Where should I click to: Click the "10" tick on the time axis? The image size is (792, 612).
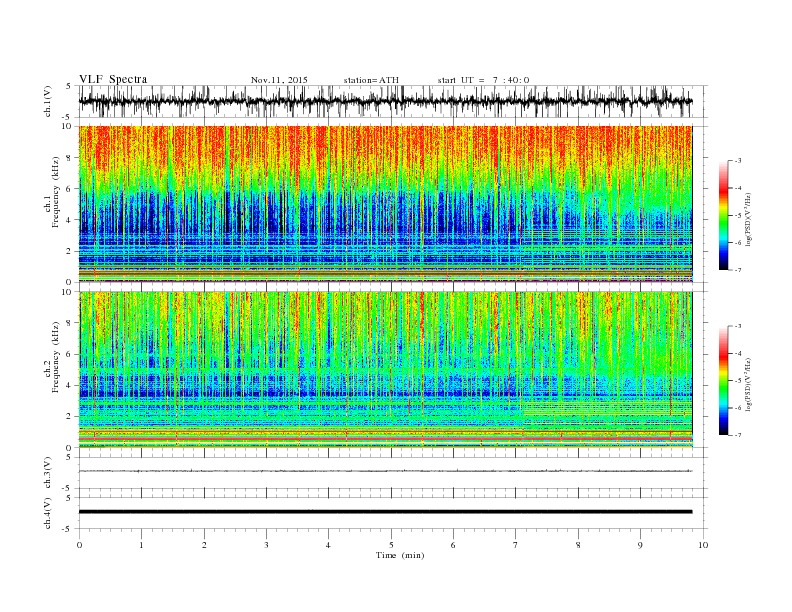(703, 545)
